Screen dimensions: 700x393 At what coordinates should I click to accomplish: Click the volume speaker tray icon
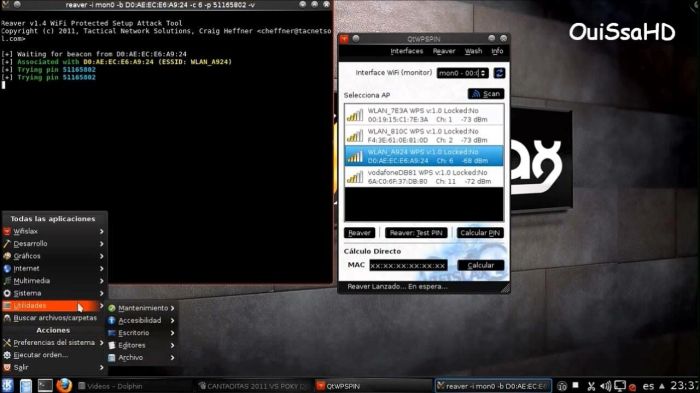(x=605, y=386)
